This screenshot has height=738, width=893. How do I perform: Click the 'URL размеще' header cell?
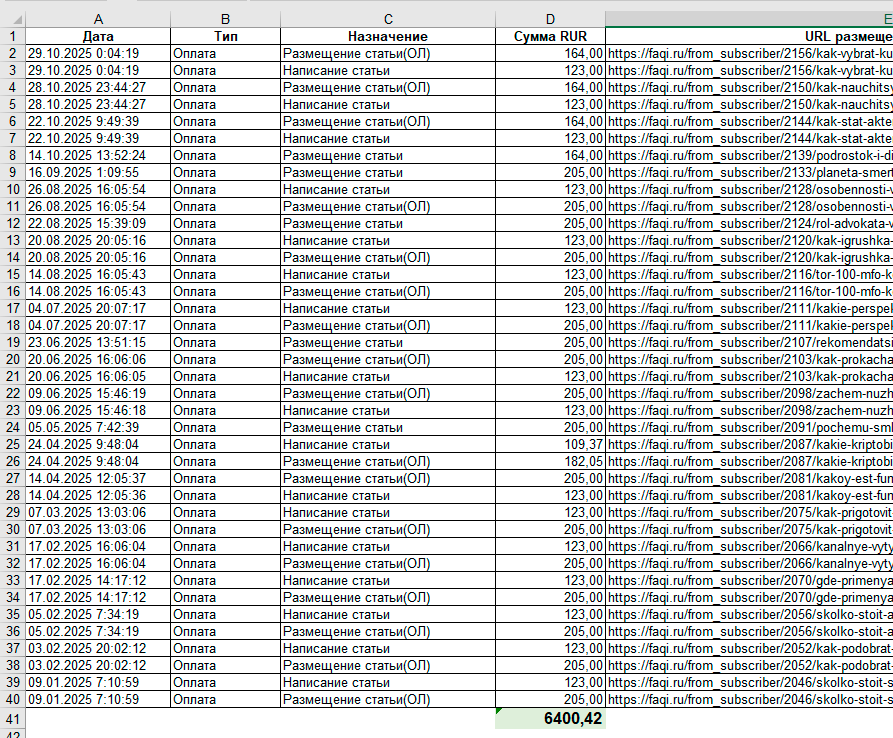[749, 36]
